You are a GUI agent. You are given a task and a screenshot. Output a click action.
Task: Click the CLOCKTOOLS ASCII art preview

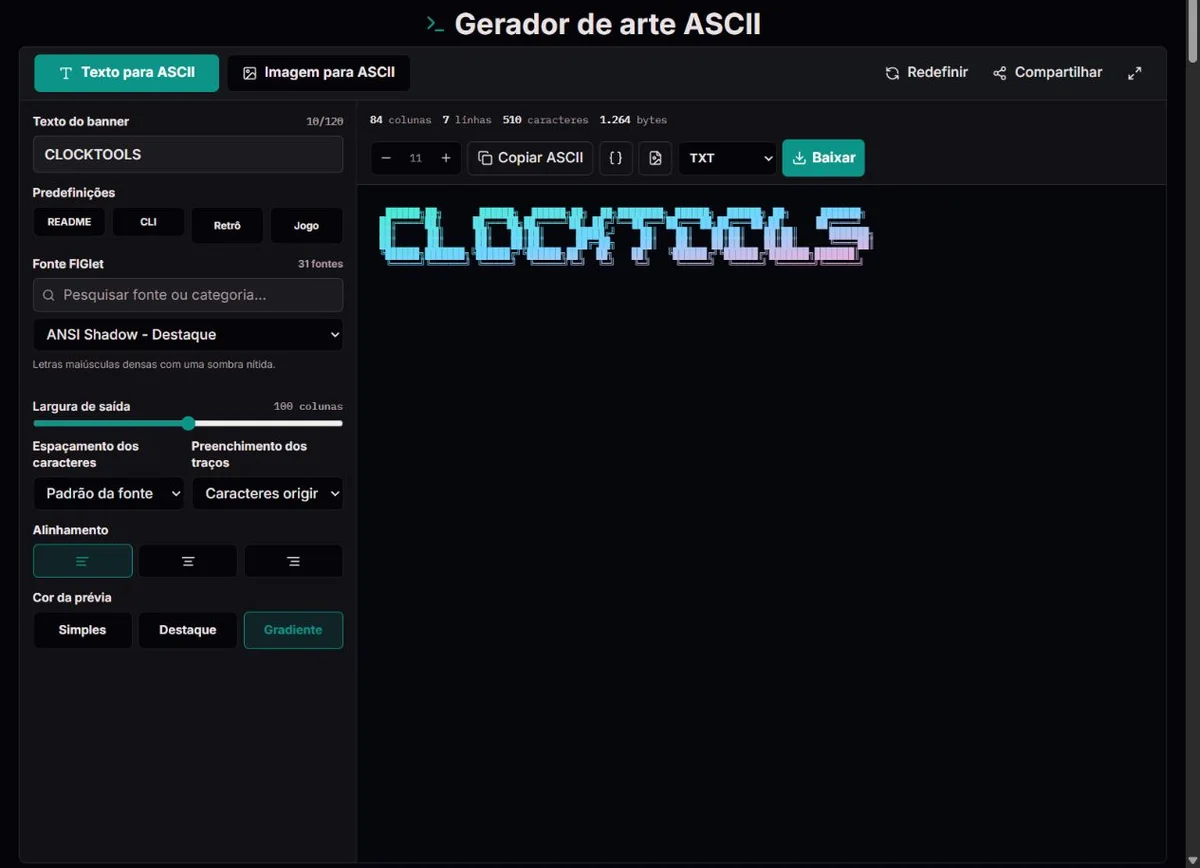(x=626, y=236)
